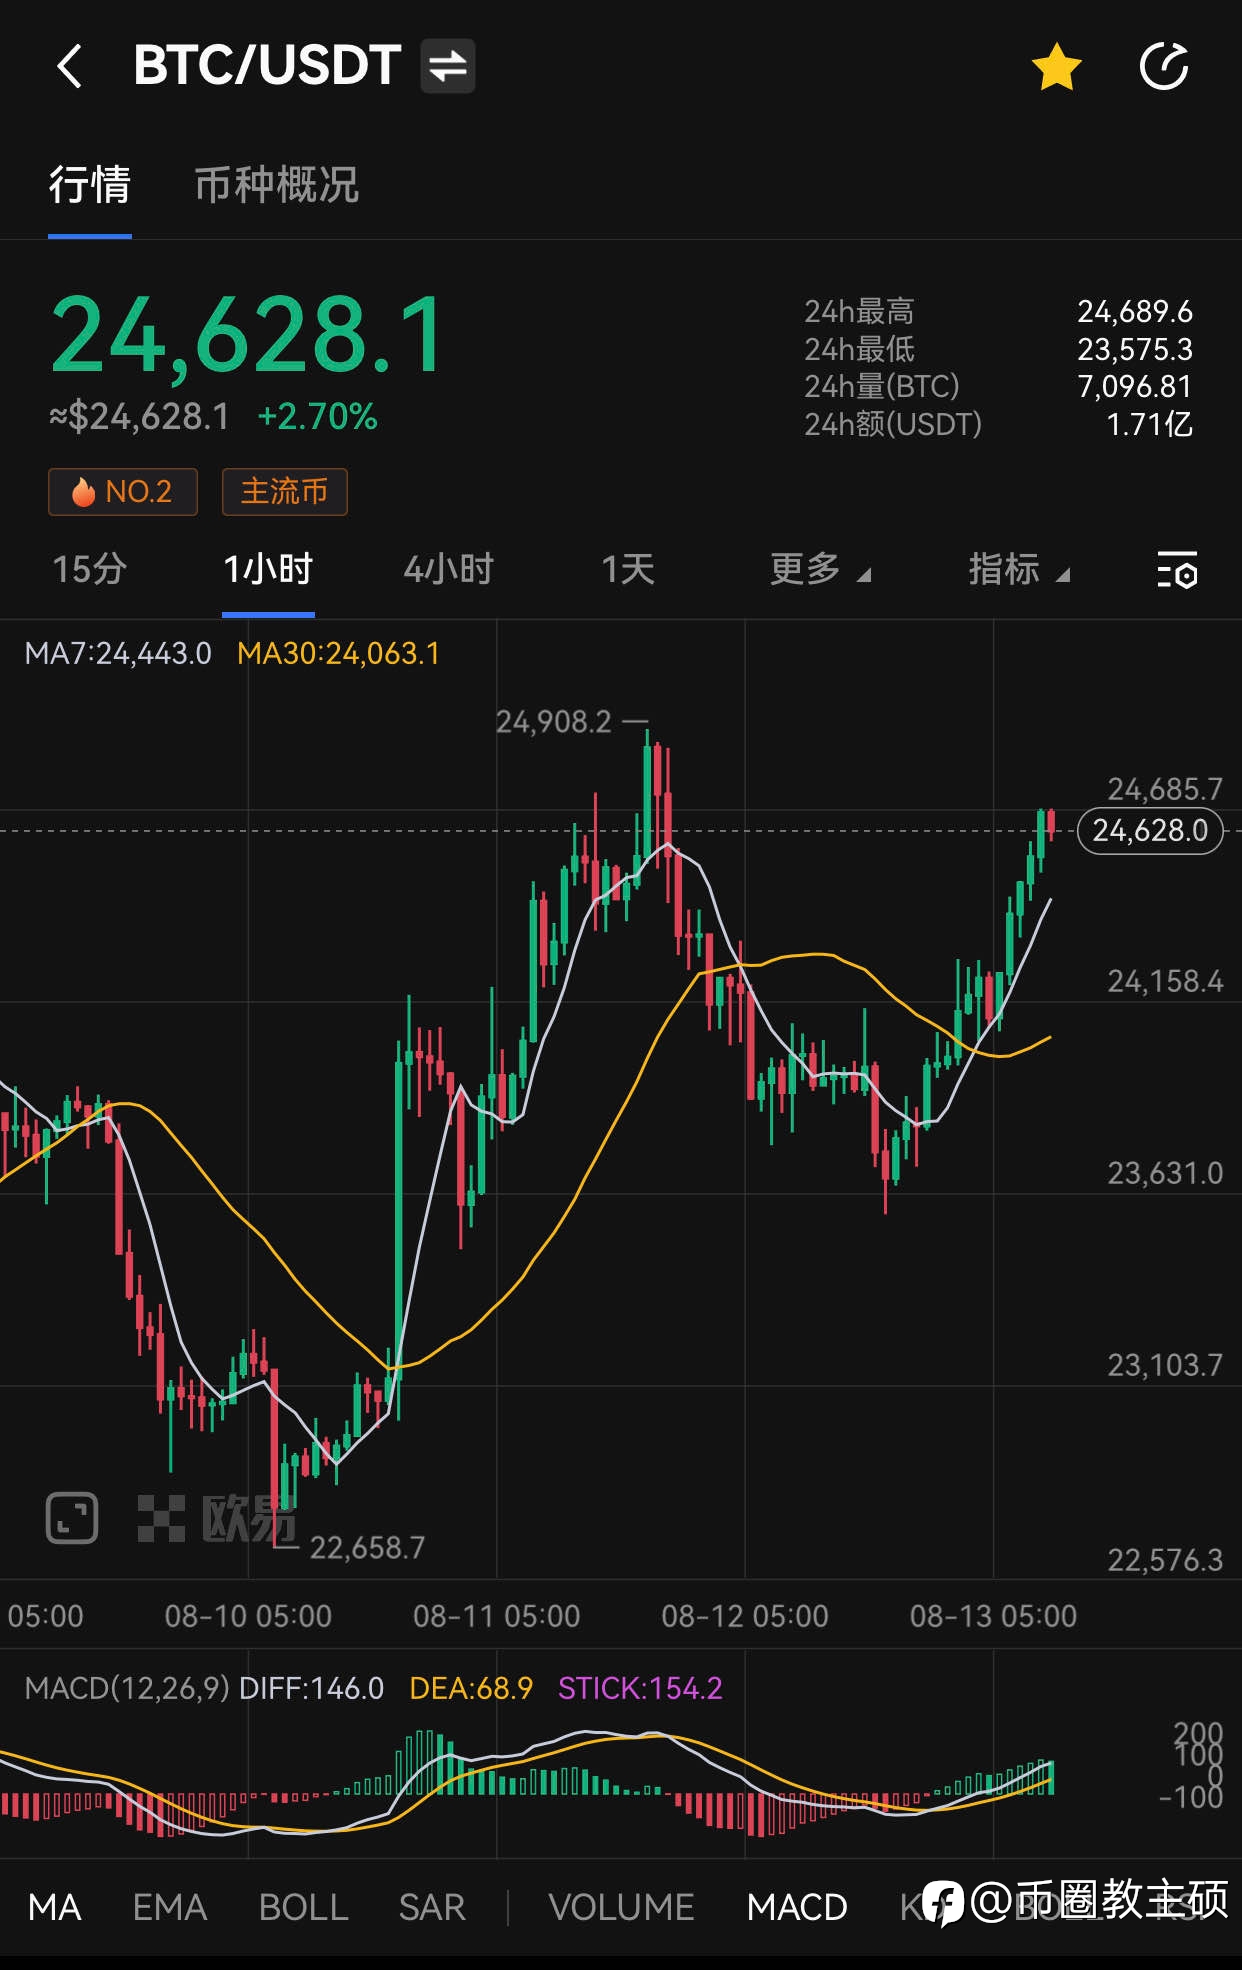Select 1天 timeframe

pyautogui.click(x=628, y=570)
